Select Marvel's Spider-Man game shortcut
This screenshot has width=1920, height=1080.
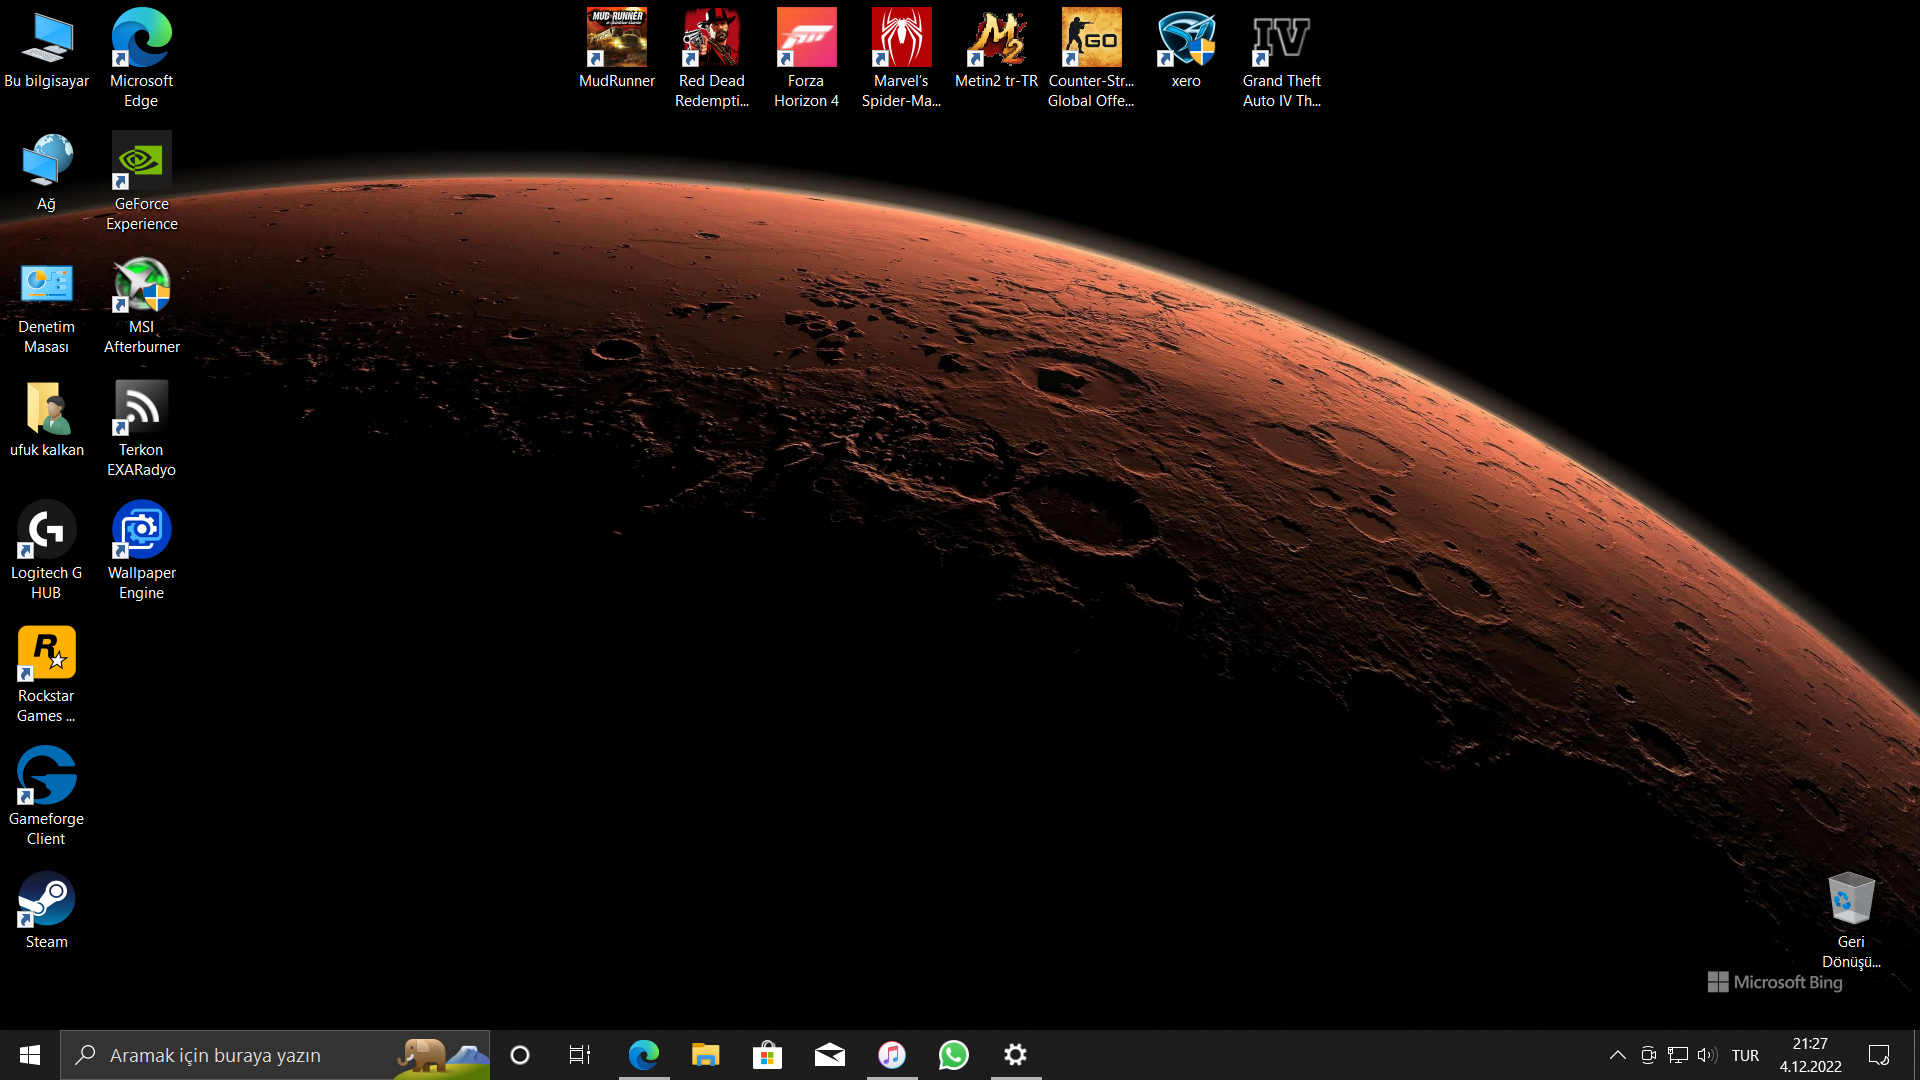(901, 48)
